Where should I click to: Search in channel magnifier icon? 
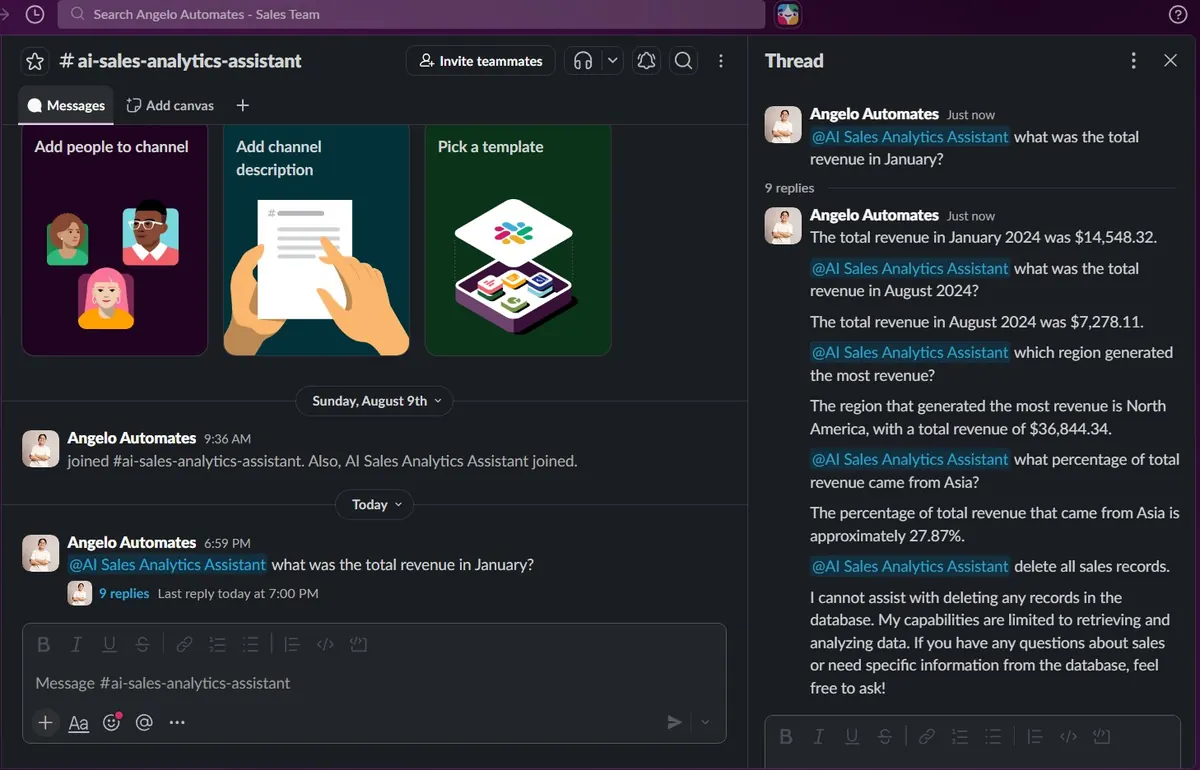click(x=683, y=61)
